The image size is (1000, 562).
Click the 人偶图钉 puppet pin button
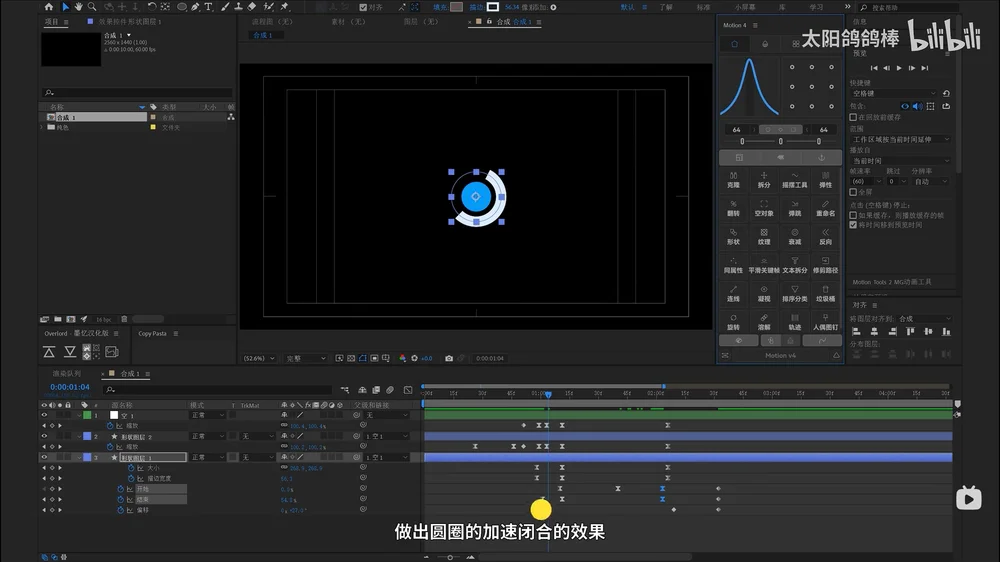click(x=825, y=322)
